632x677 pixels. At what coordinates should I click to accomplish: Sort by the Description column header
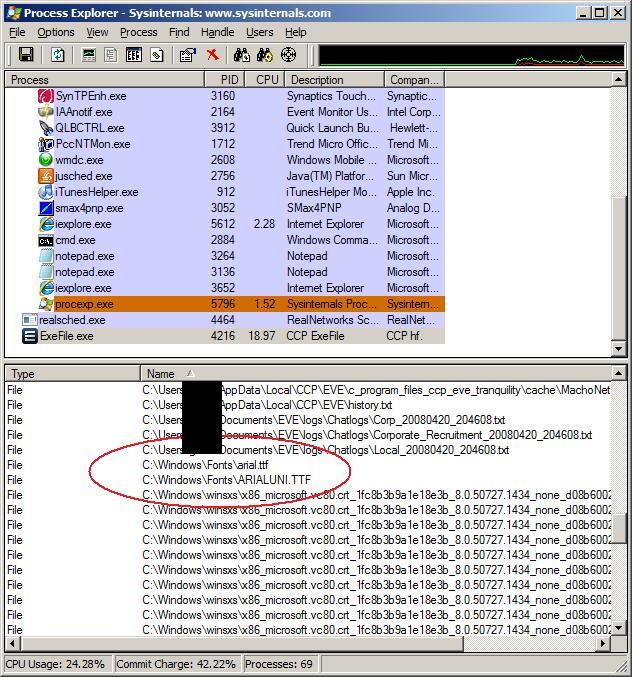(335, 80)
